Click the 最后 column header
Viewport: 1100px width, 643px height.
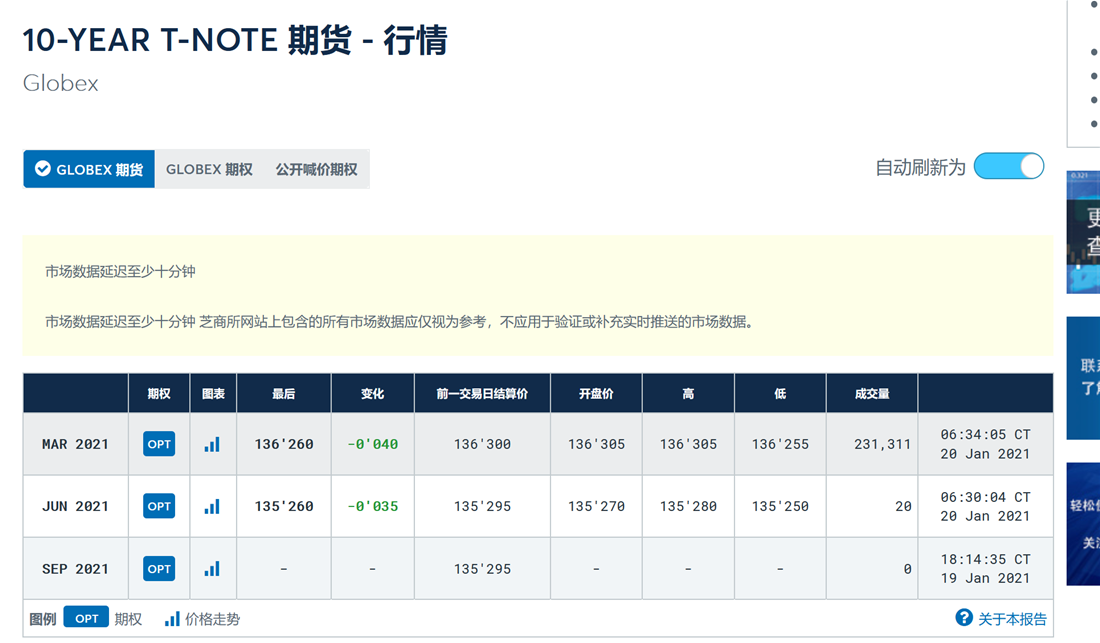(x=283, y=394)
